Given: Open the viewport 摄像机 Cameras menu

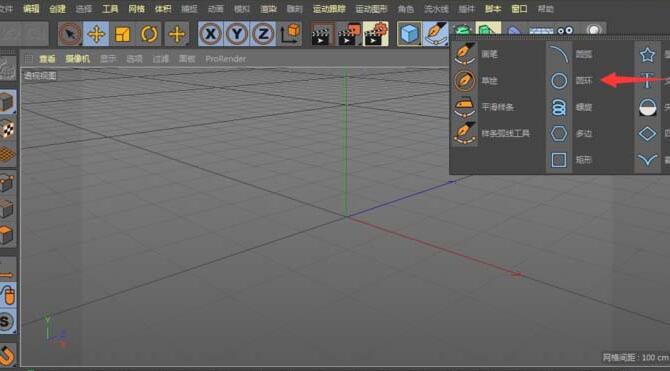Looking at the screenshot, I should pyautogui.click(x=77, y=59).
